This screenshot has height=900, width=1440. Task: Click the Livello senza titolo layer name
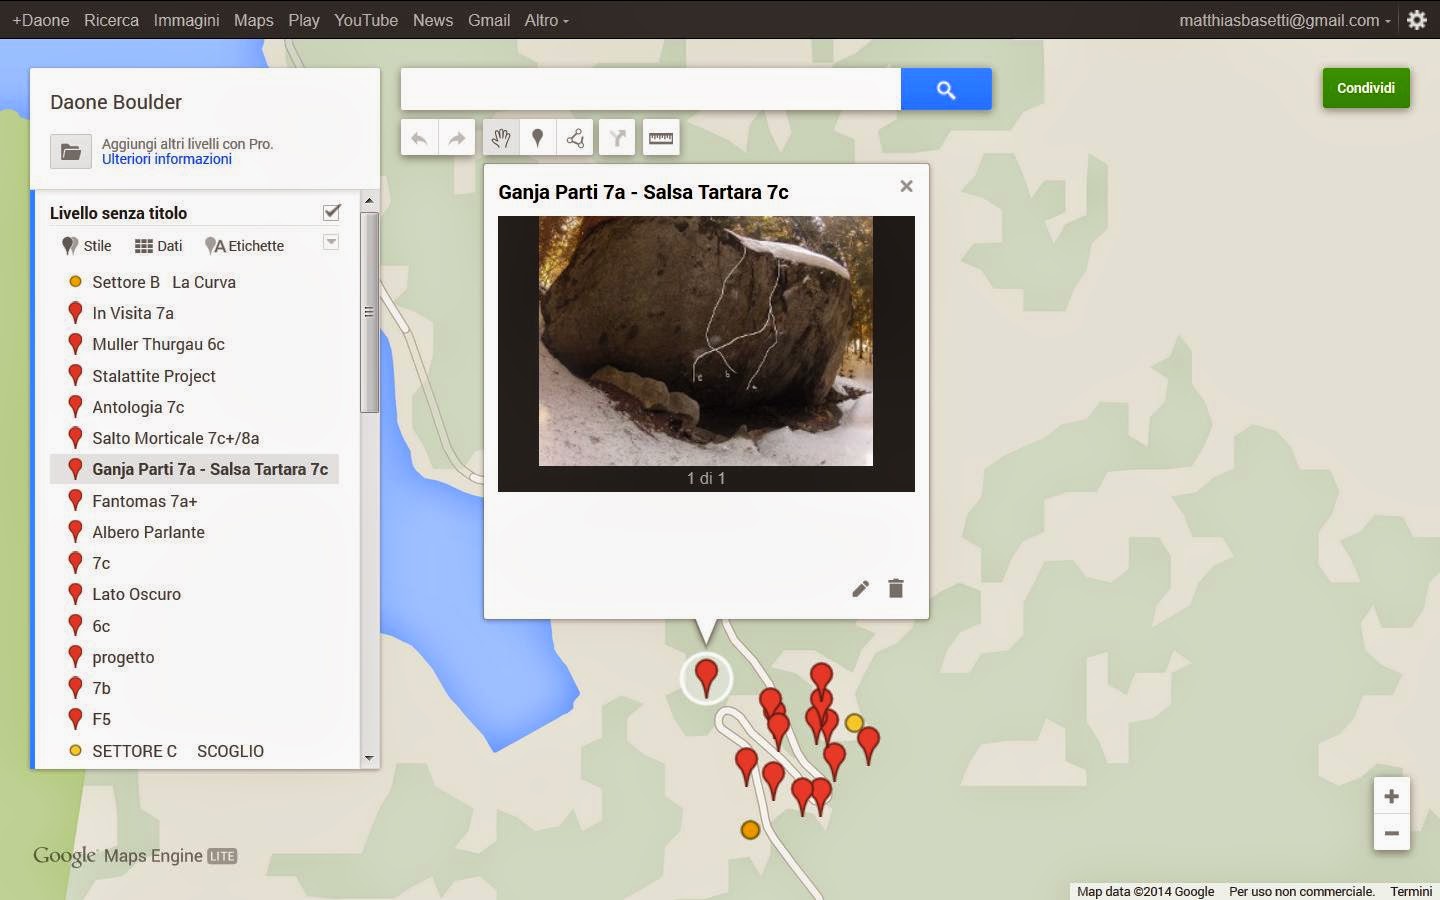(118, 213)
